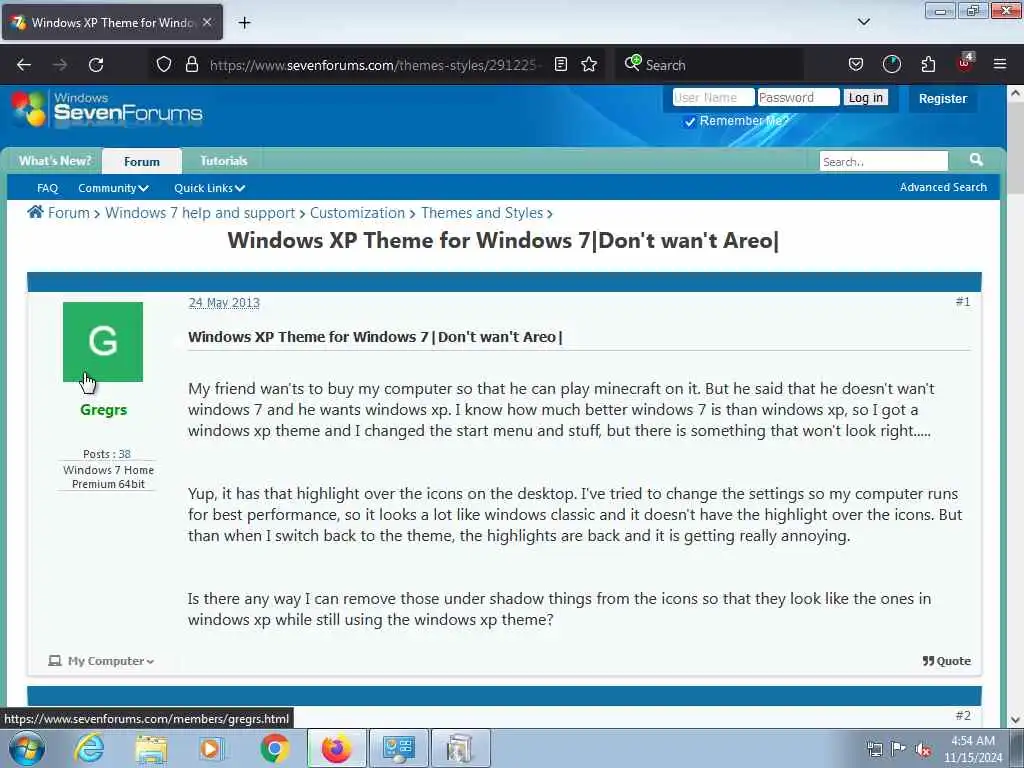Toggle reader view icon in address bar

pos(560,64)
